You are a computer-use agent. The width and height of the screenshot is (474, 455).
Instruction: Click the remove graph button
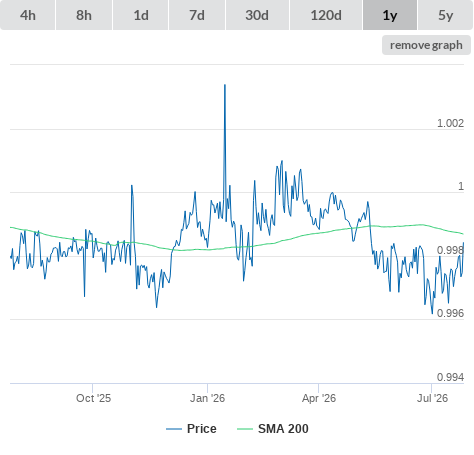[x=426, y=45]
